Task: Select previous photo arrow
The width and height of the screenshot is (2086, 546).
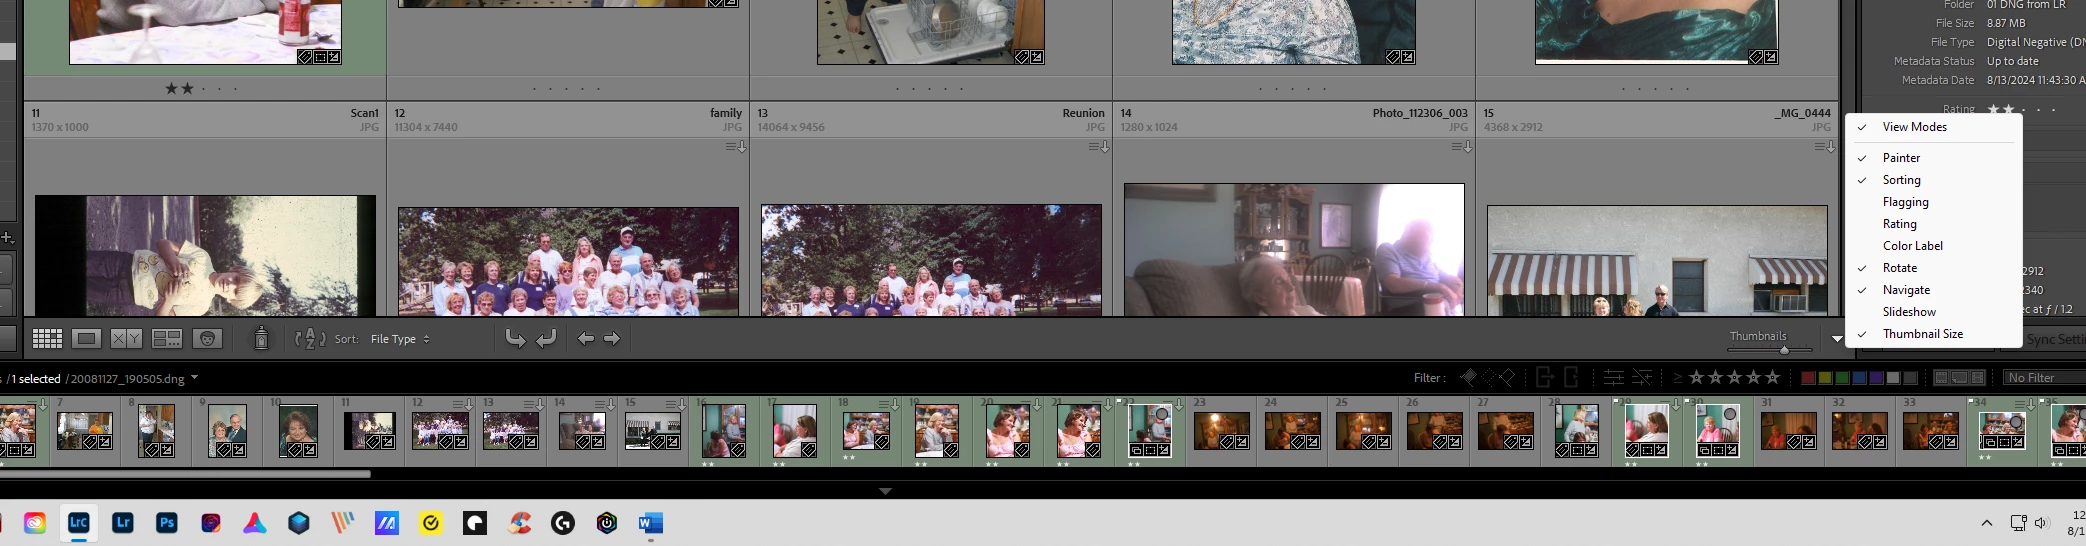Action: [x=586, y=339]
